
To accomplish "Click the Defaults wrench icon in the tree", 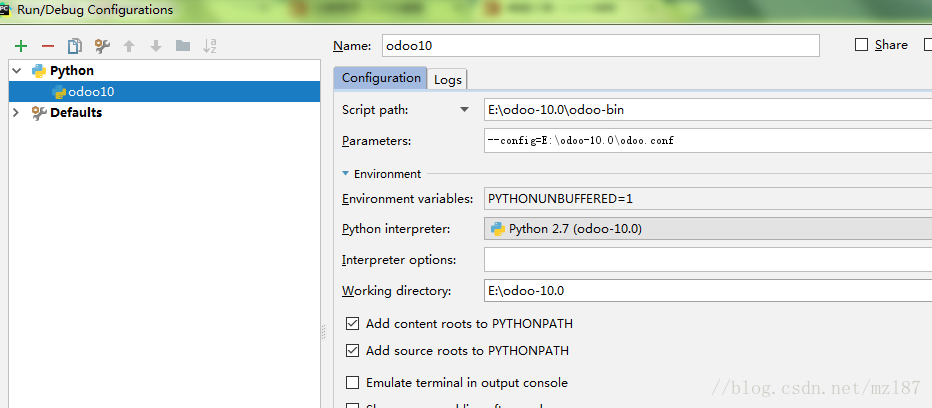I will point(39,112).
